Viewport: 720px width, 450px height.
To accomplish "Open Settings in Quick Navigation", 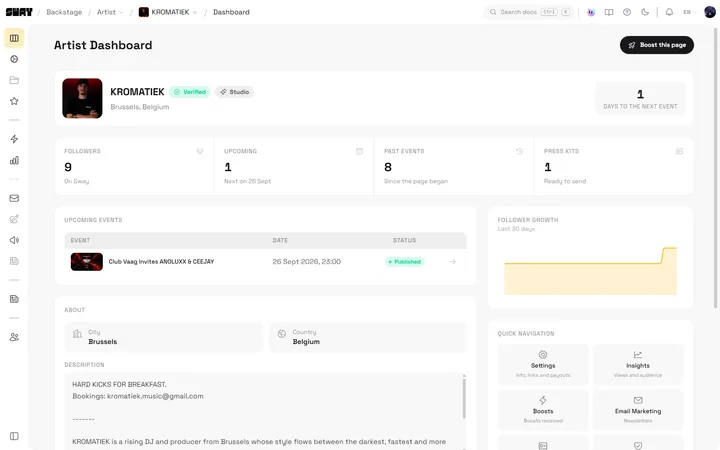I will click(543, 365).
